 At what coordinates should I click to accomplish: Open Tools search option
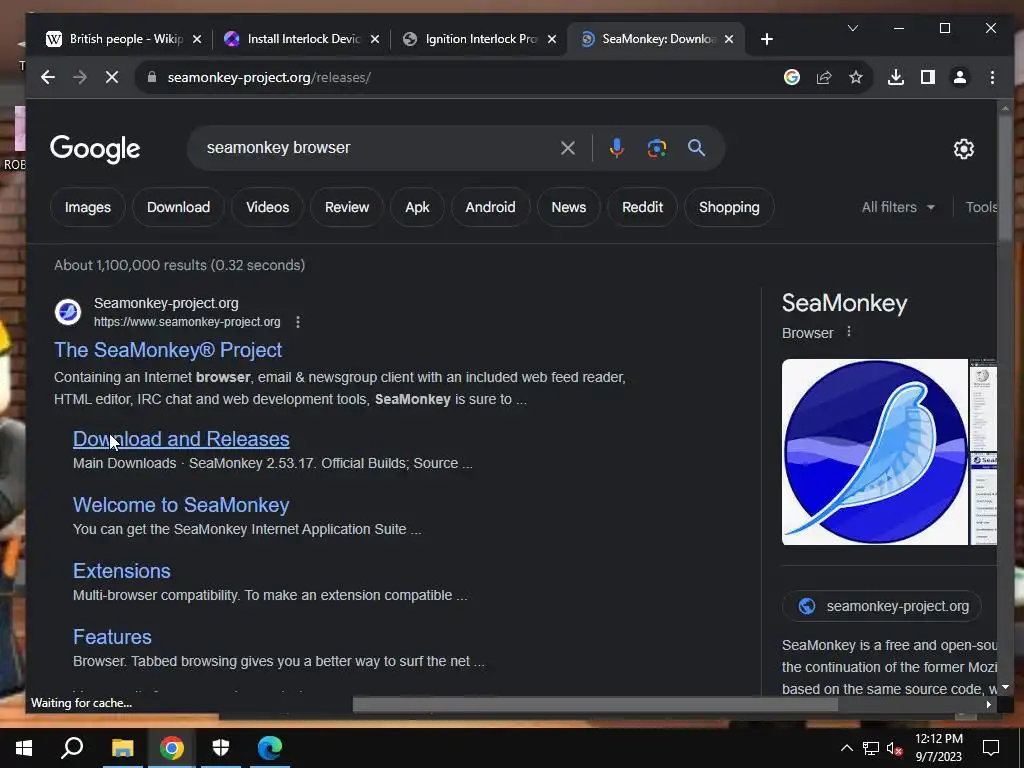click(981, 207)
